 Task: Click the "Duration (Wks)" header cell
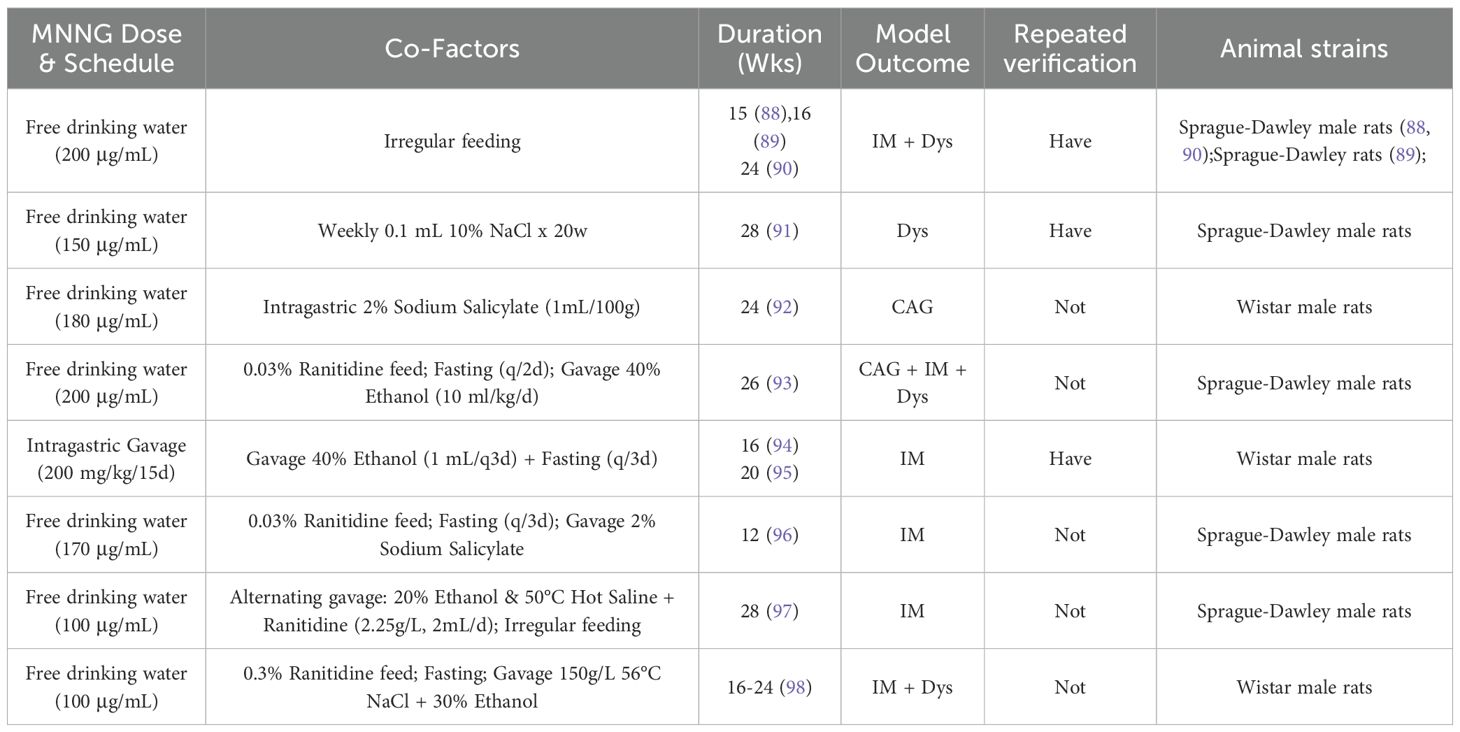(x=769, y=48)
